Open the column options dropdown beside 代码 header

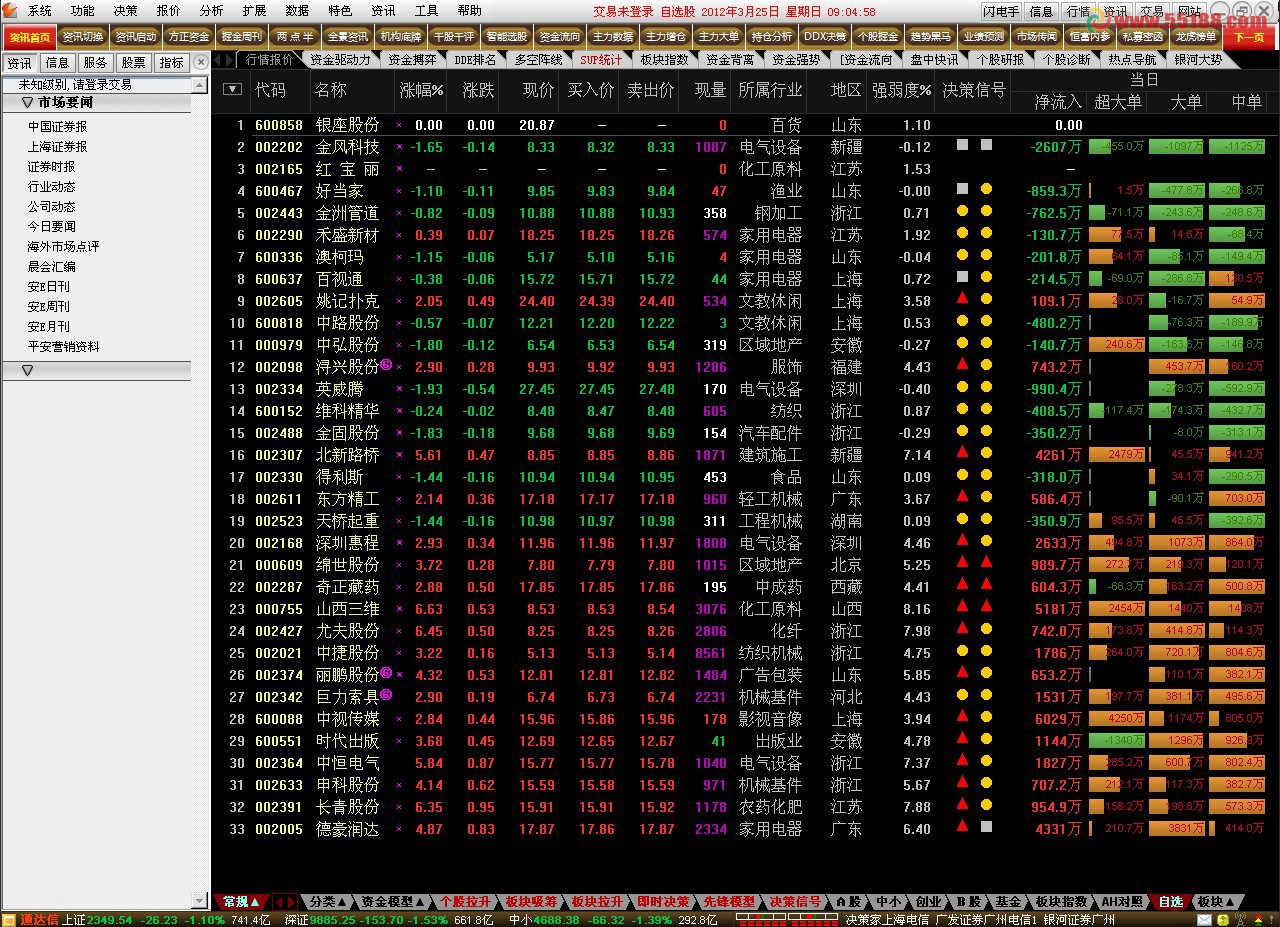[232, 89]
